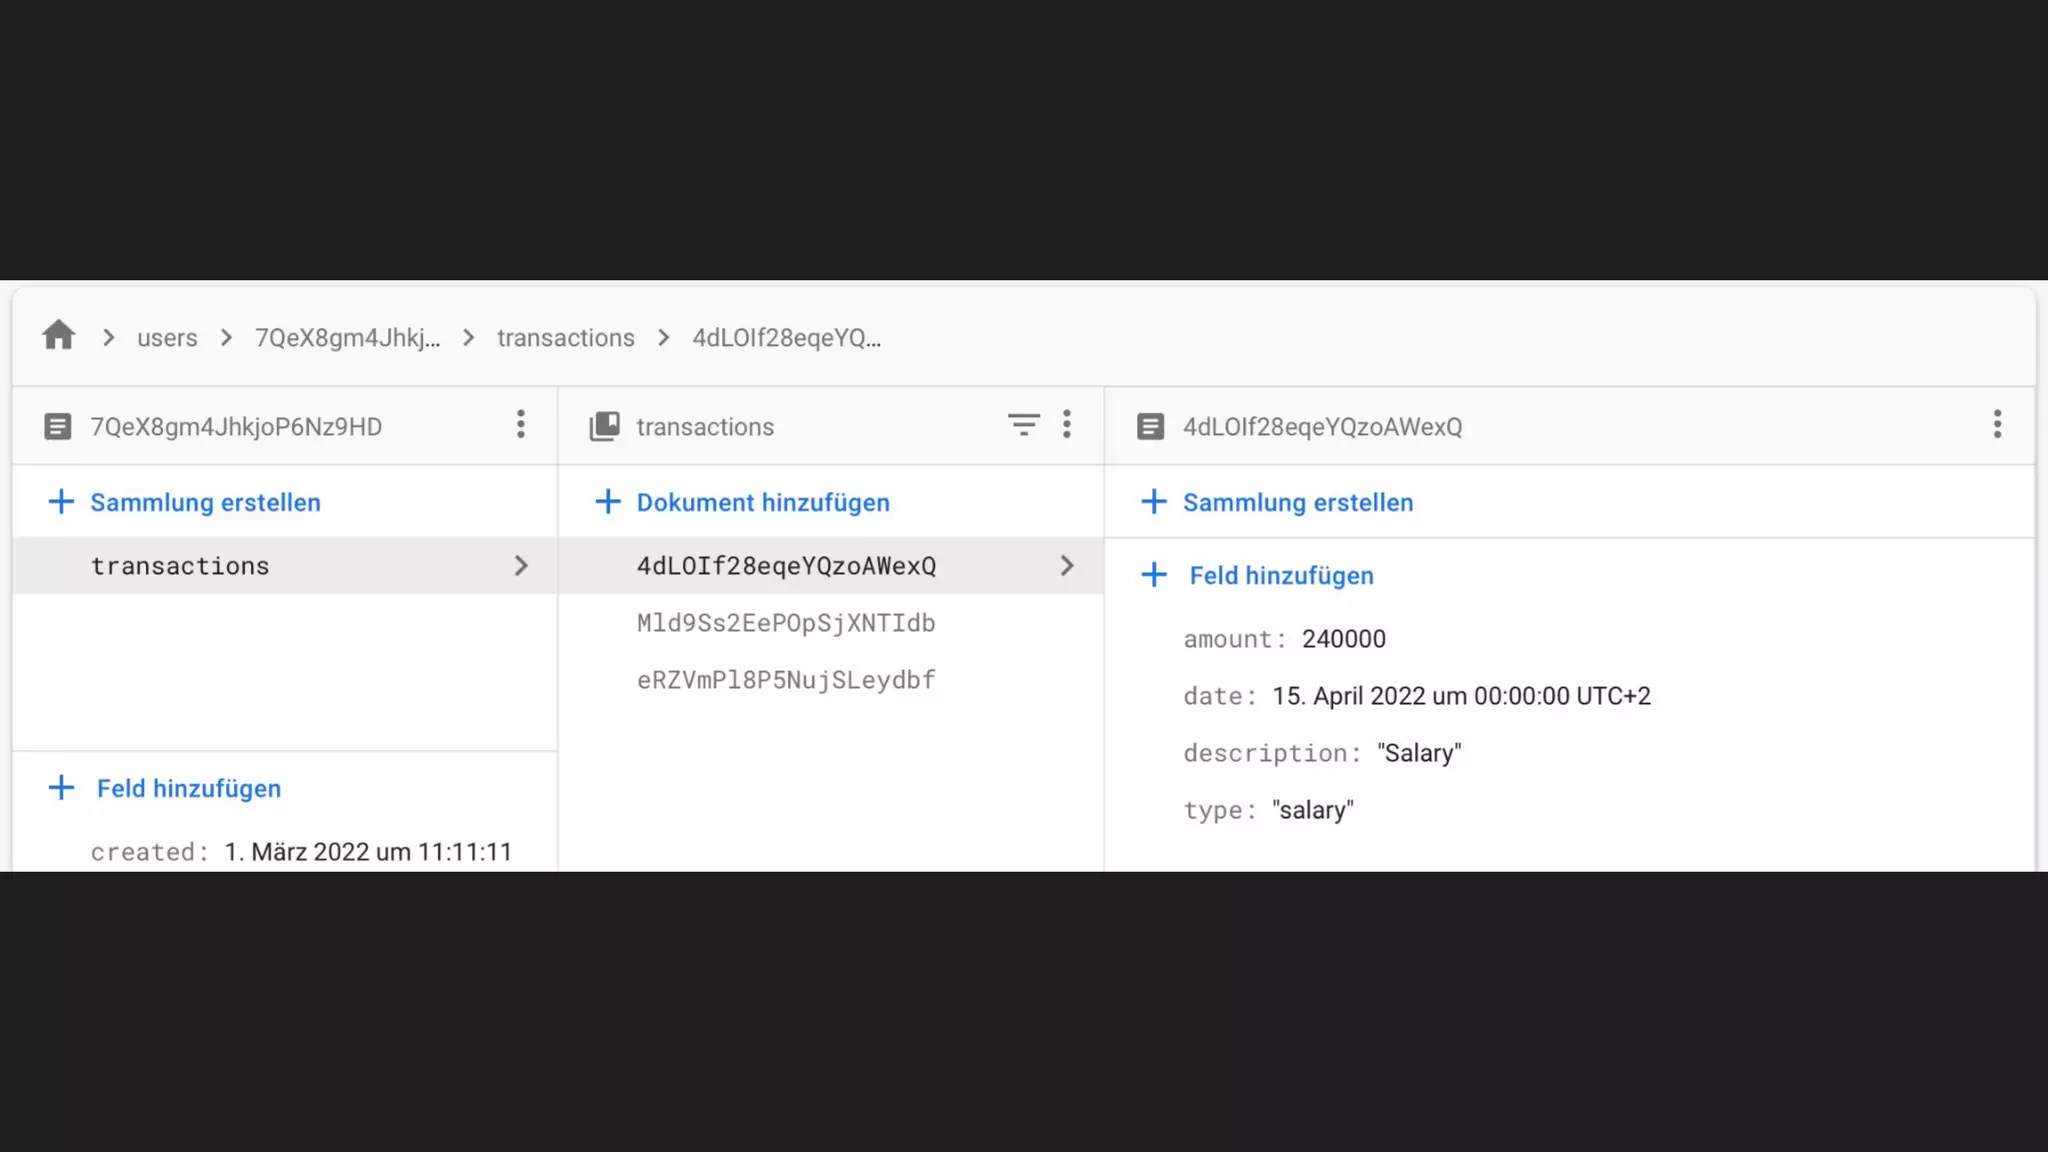This screenshot has height=1152, width=2048.
Task: Click the description field value Salary
Action: (x=1418, y=753)
